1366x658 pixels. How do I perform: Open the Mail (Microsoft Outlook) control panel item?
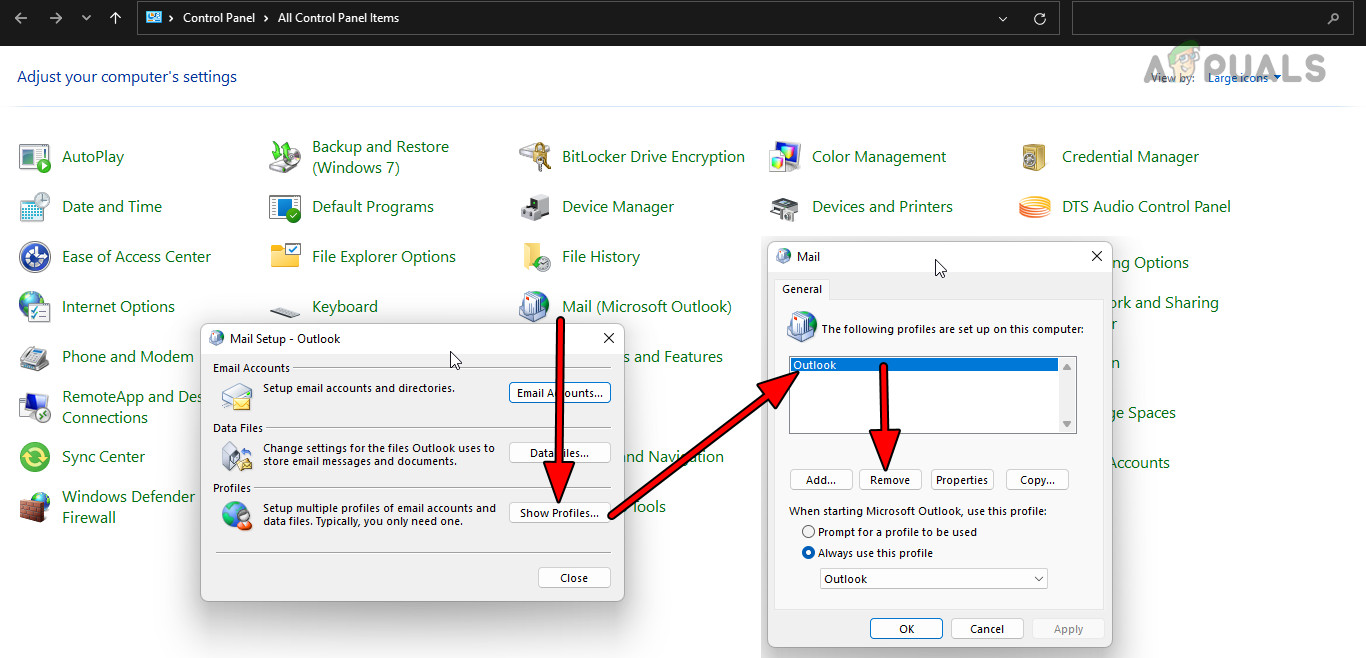[648, 306]
